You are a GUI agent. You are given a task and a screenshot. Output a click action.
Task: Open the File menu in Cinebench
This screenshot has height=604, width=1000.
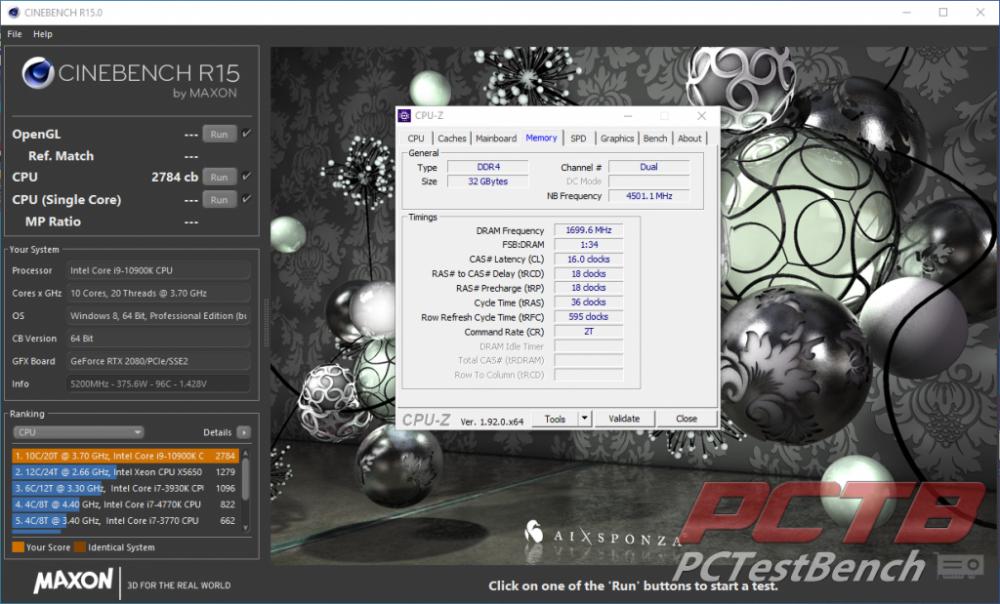point(14,34)
